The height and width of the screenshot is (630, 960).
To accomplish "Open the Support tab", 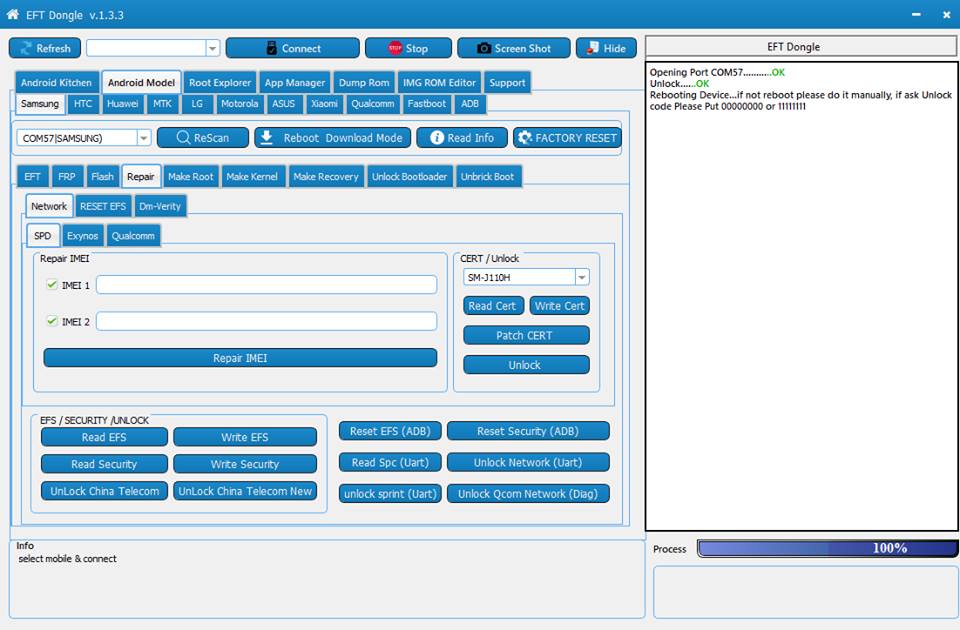I will 507,83.
